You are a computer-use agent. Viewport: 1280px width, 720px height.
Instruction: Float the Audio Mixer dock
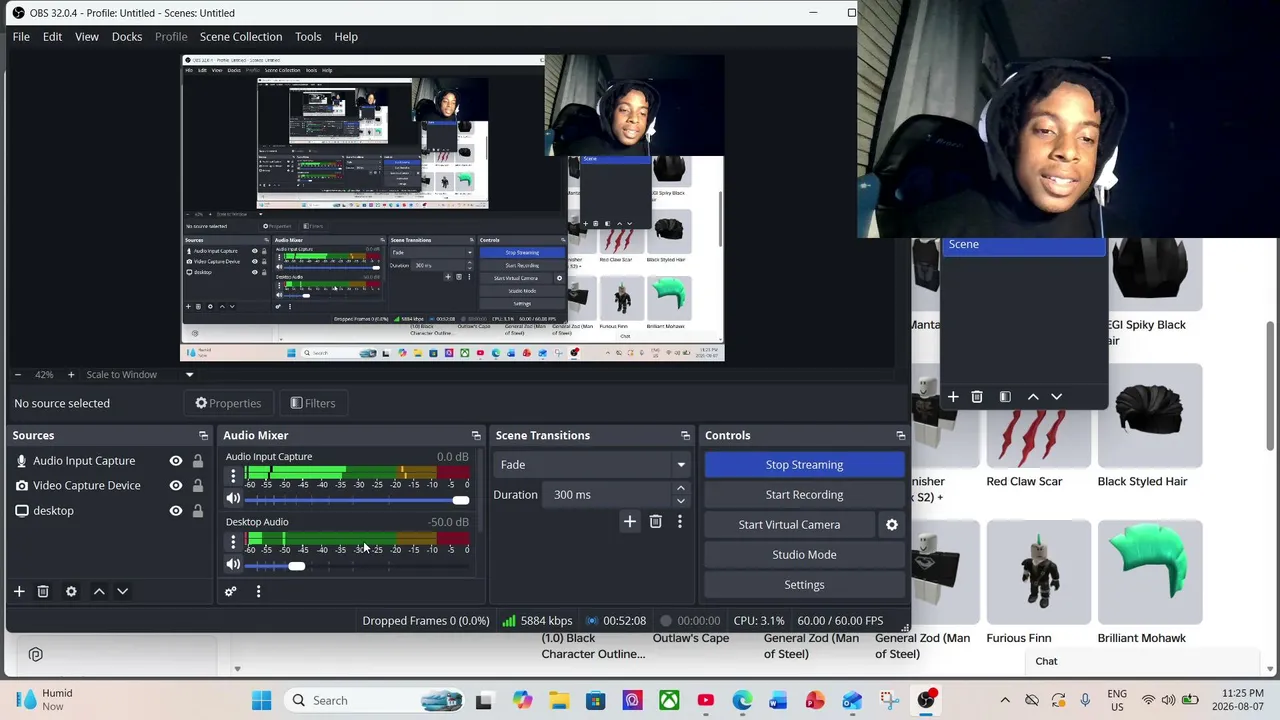[476, 435]
